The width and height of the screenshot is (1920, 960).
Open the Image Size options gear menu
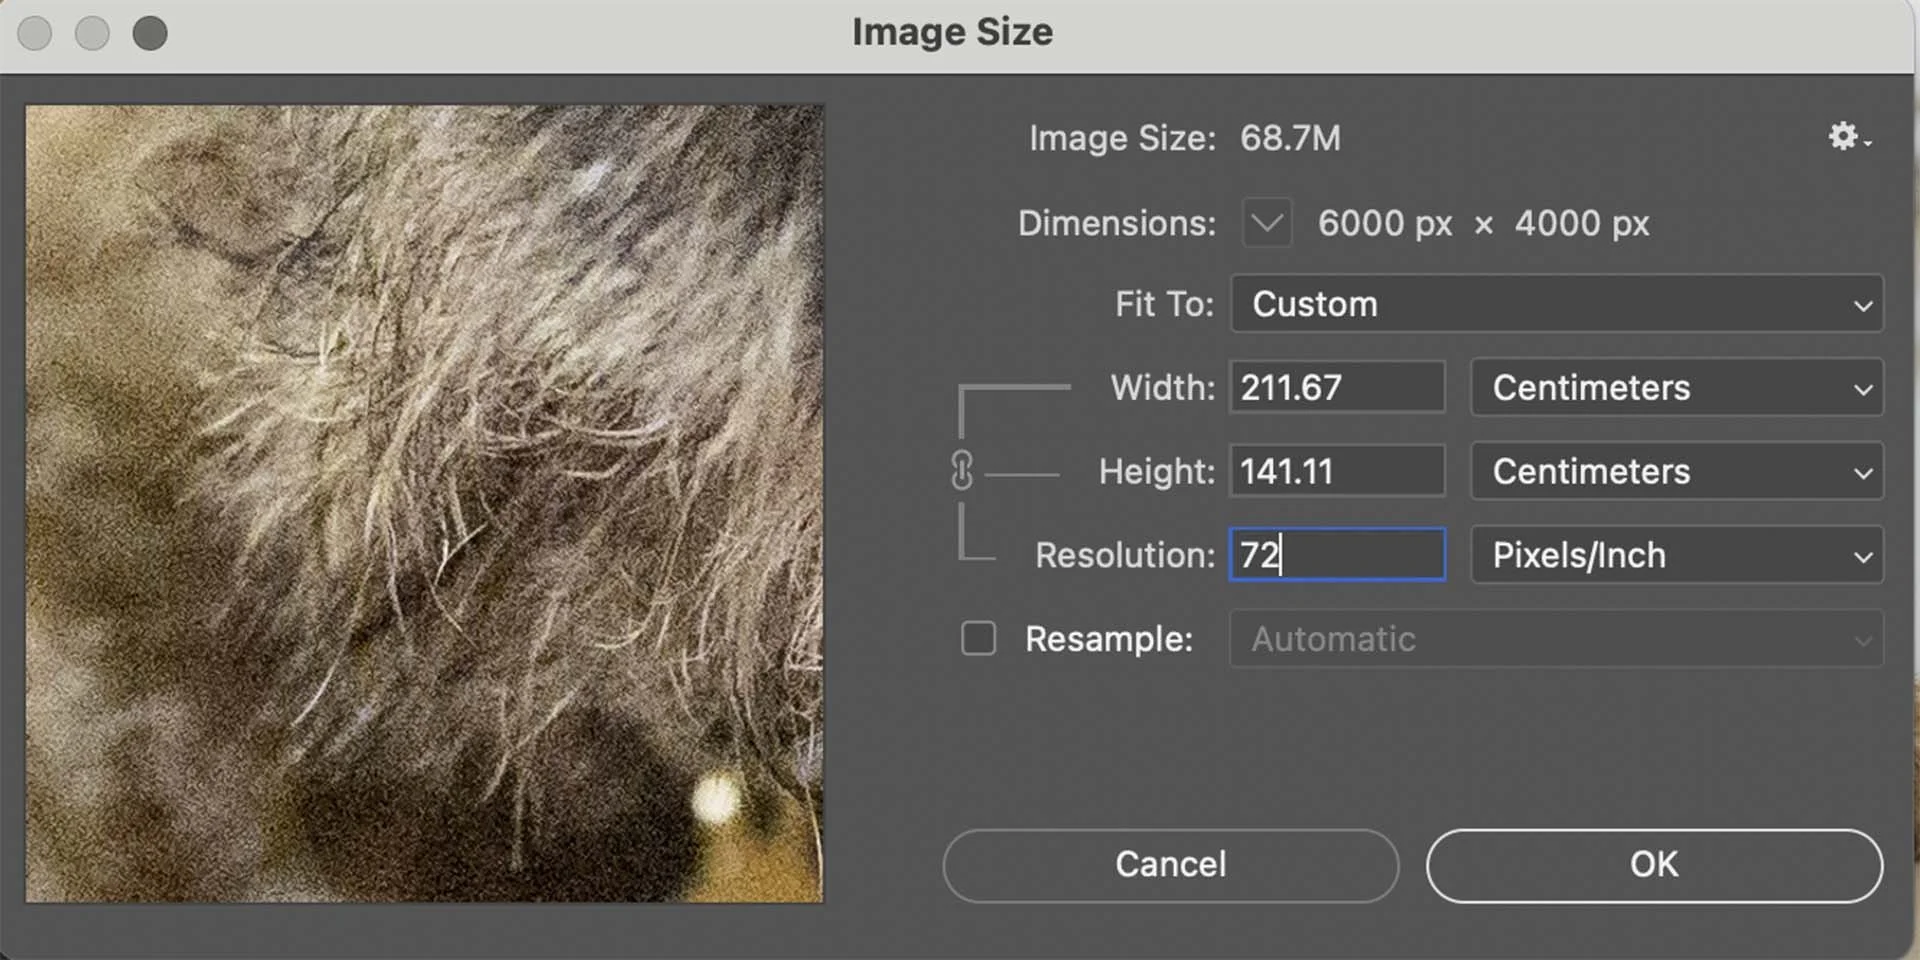tap(1845, 137)
